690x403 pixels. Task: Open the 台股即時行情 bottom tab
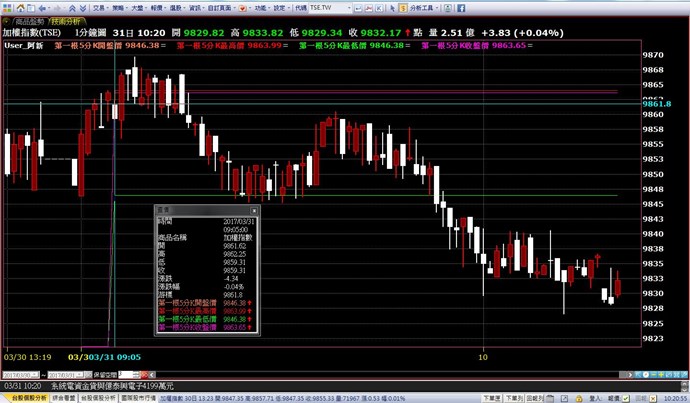[100, 397]
